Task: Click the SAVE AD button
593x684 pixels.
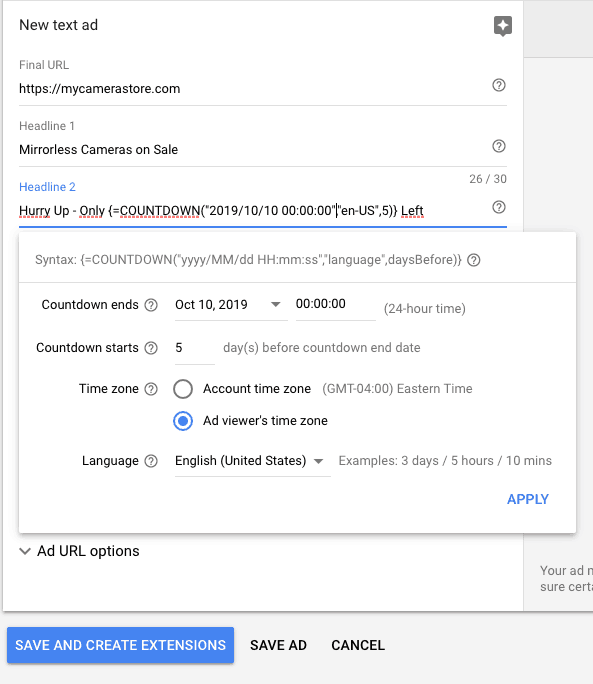Action: tap(278, 645)
